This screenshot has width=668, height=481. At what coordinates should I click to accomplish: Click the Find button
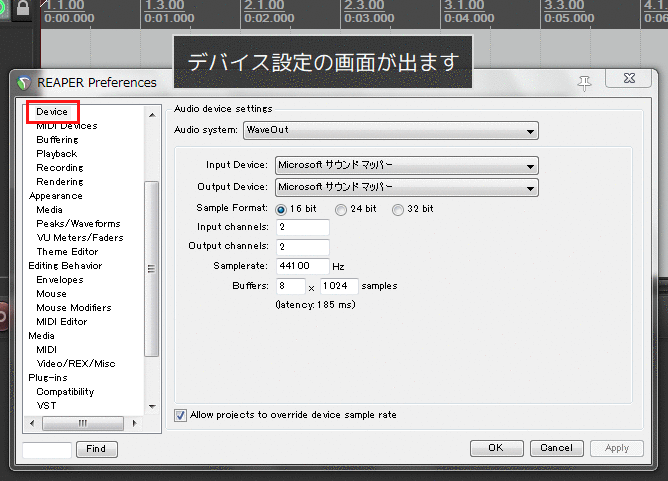pyautogui.click(x=96, y=449)
